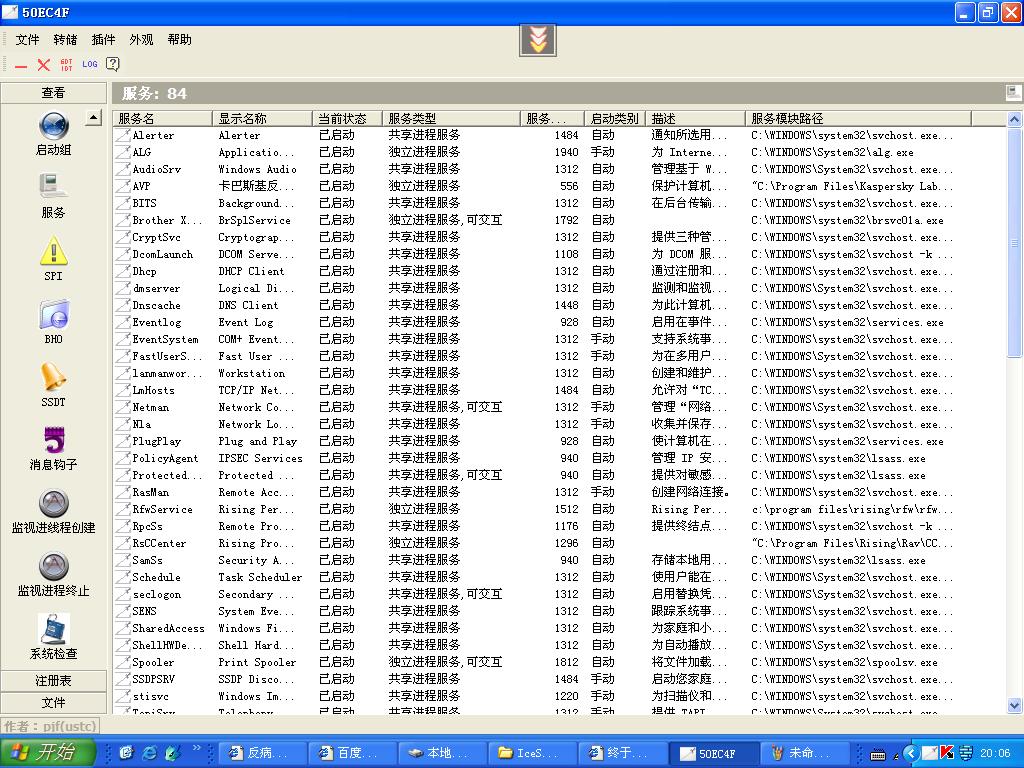This screenshot has height=768, width=1024.
Task: Expand the quick launch overflow chevron
Action: (197, 748)
